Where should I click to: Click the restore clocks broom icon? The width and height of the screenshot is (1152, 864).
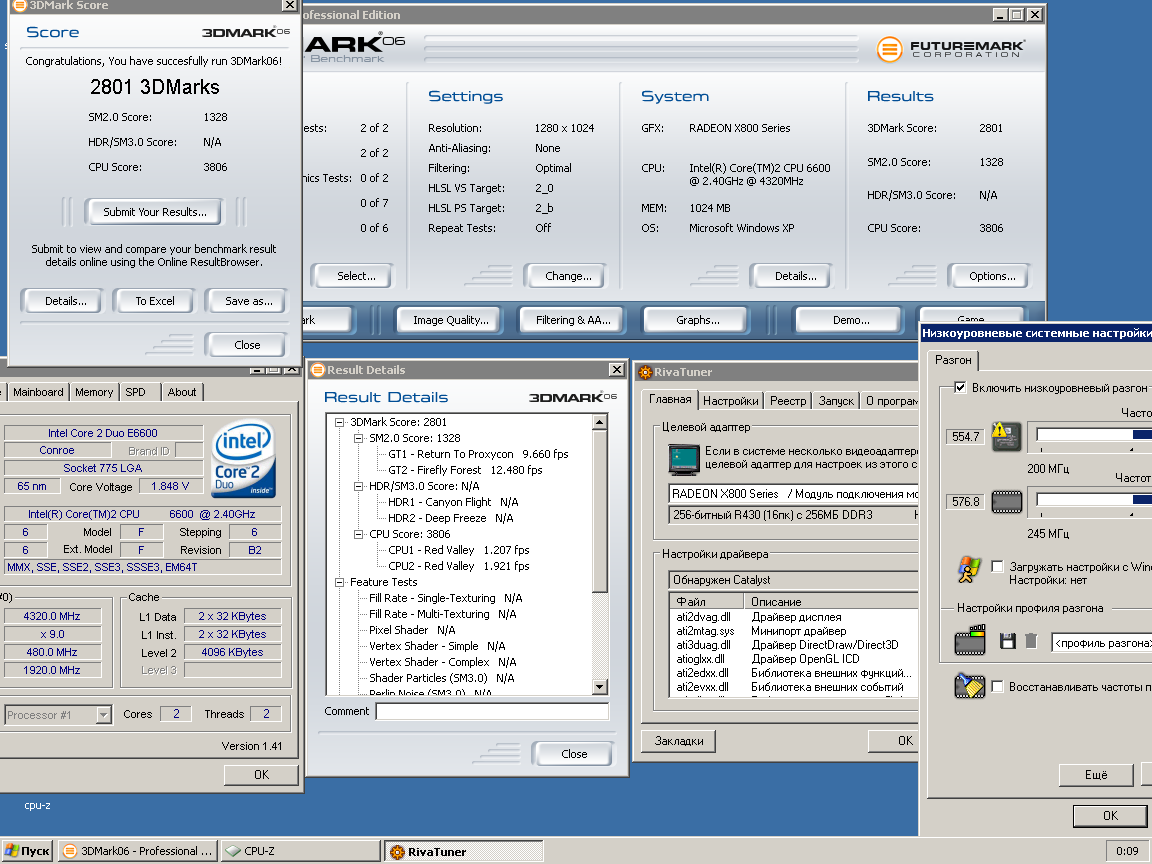969,686
